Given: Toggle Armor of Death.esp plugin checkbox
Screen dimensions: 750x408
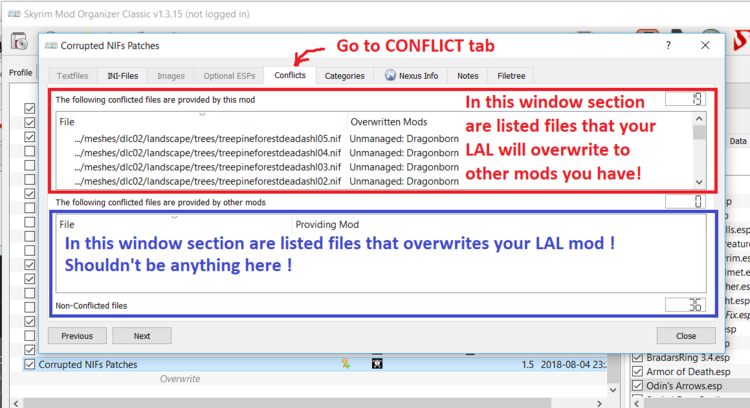Looking at the screenshot, I should click(638, 372).
